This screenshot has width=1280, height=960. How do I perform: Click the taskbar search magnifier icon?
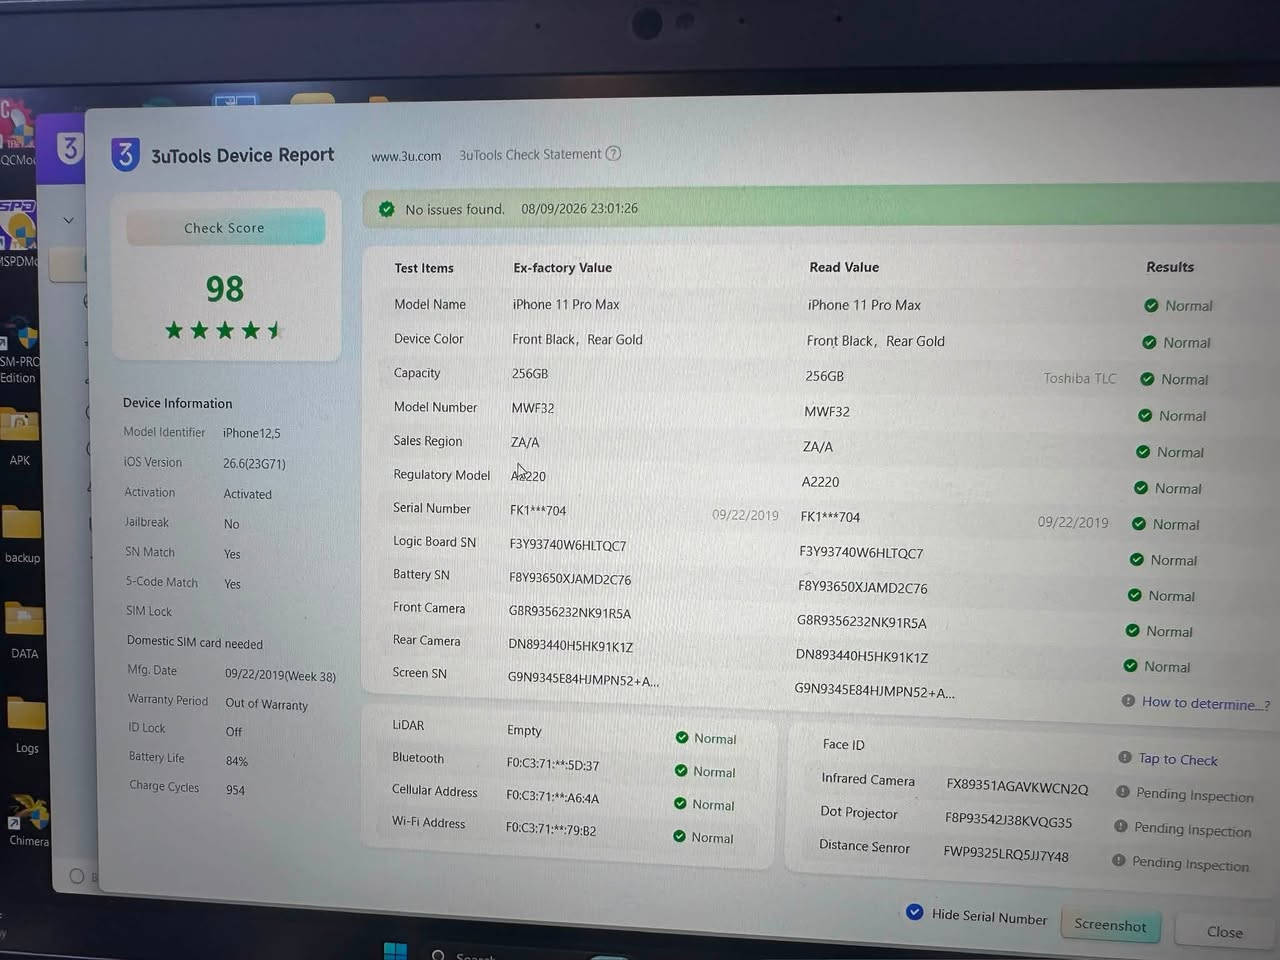(438, 956)
